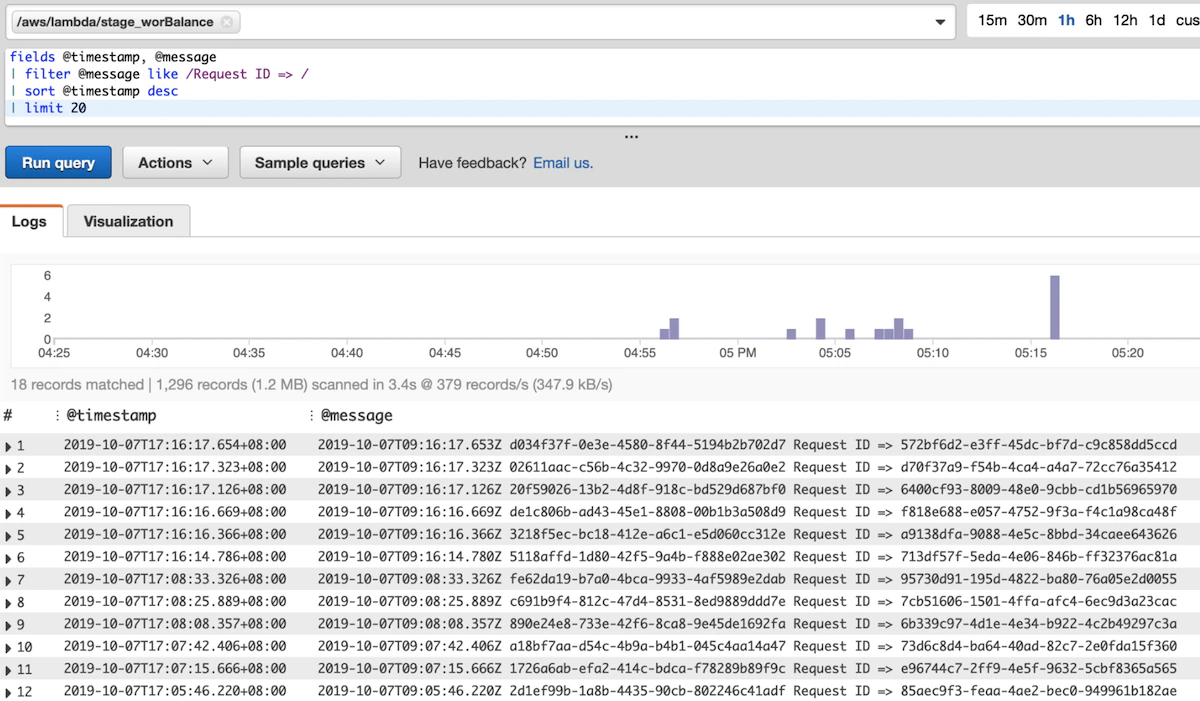The height and width of the screenshot is (701, 1200).
Task: Select the 1d time range
Action: point(1157,20)
